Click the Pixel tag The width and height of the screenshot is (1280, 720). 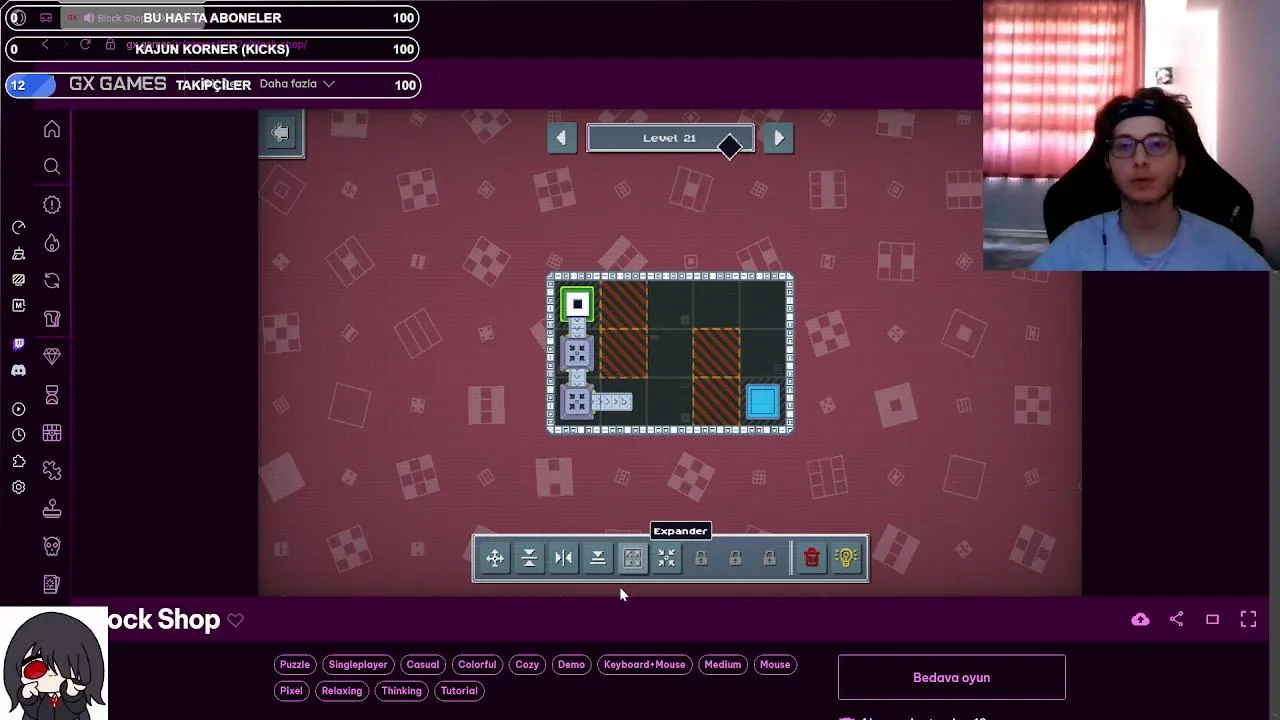point(291,690)
